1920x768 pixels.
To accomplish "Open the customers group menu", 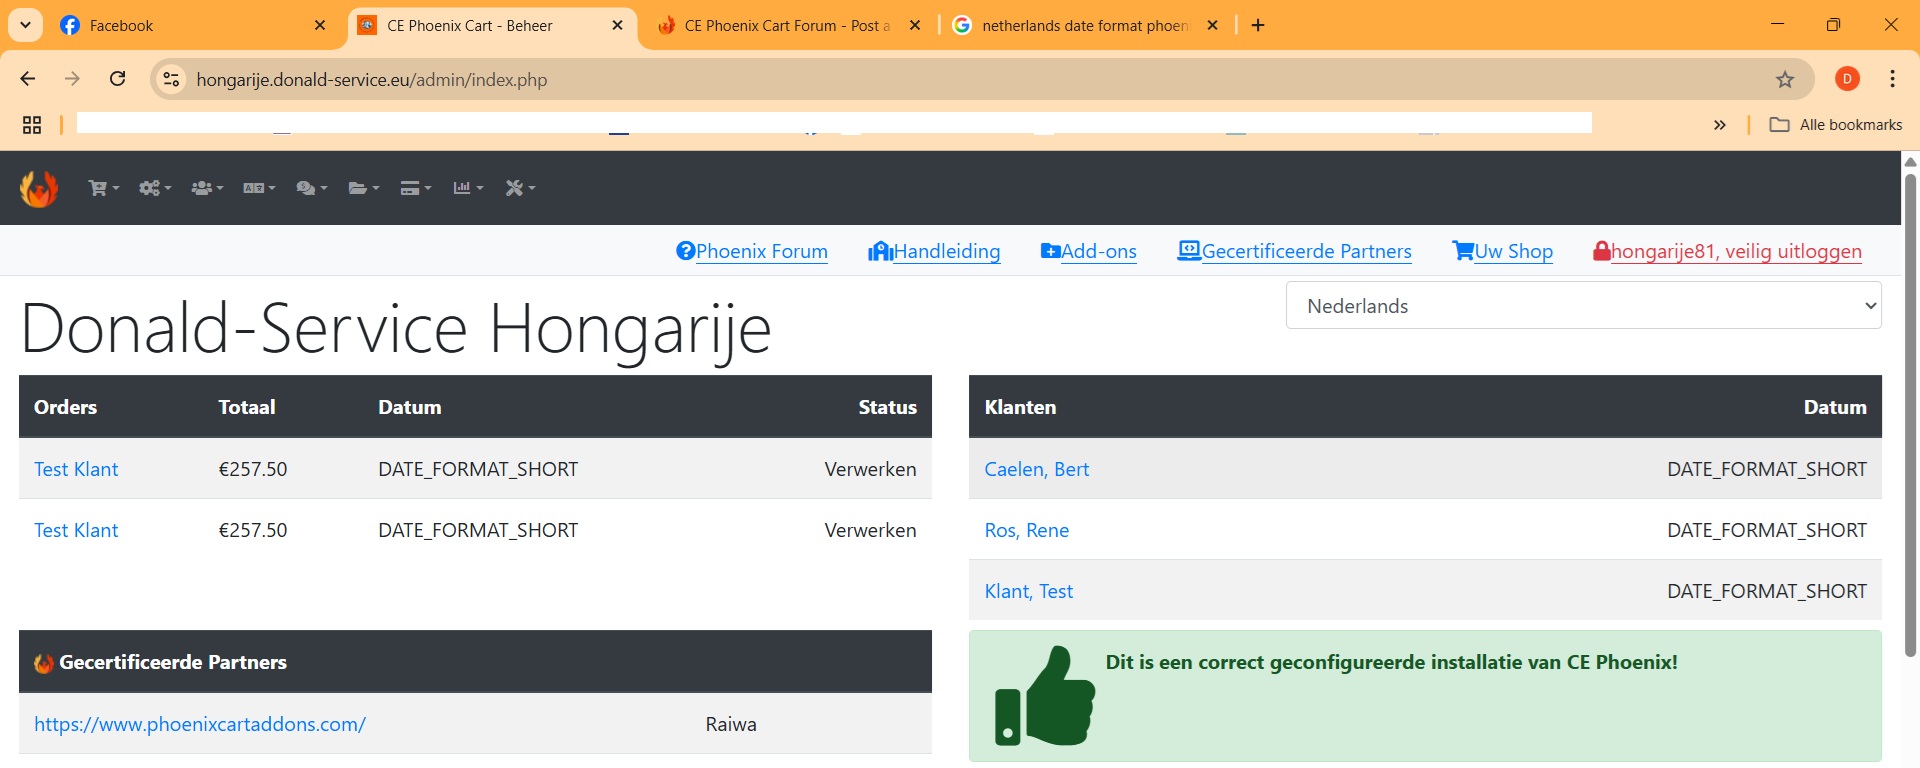I will coord(207,188).
